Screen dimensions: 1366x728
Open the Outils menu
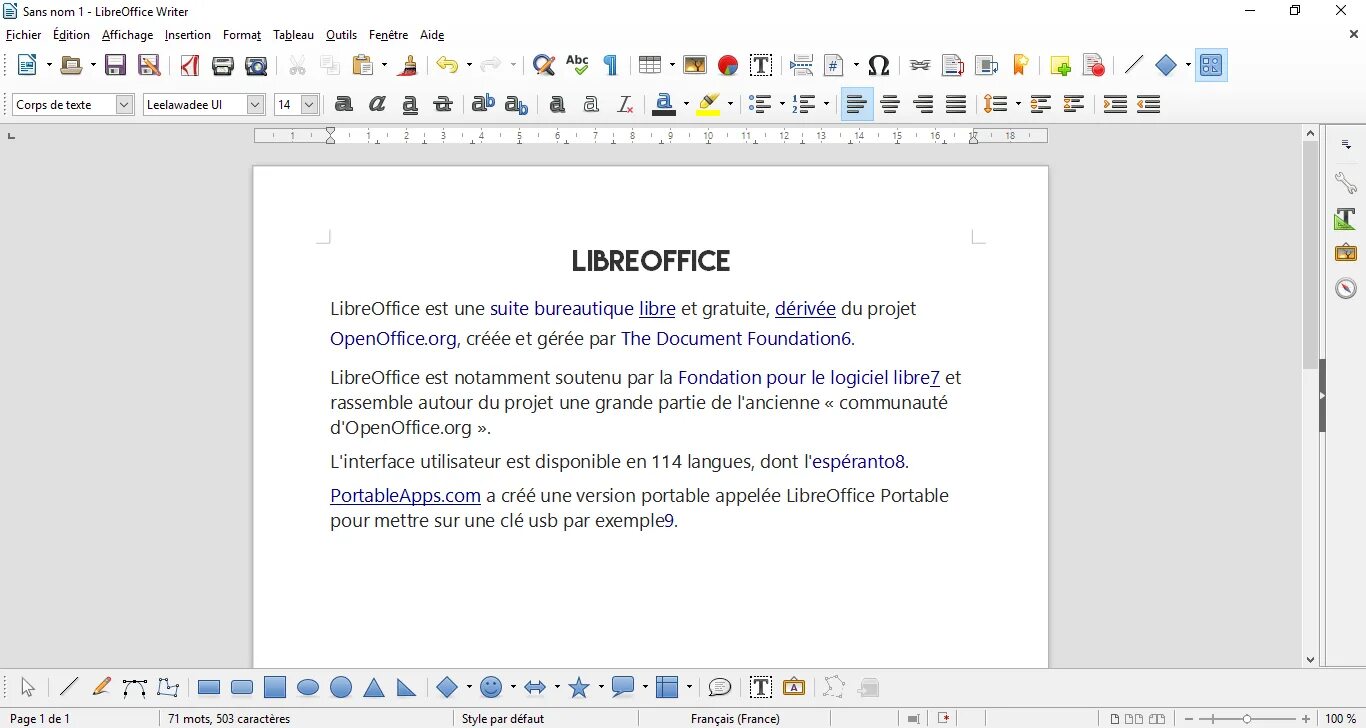click(341, 35)
